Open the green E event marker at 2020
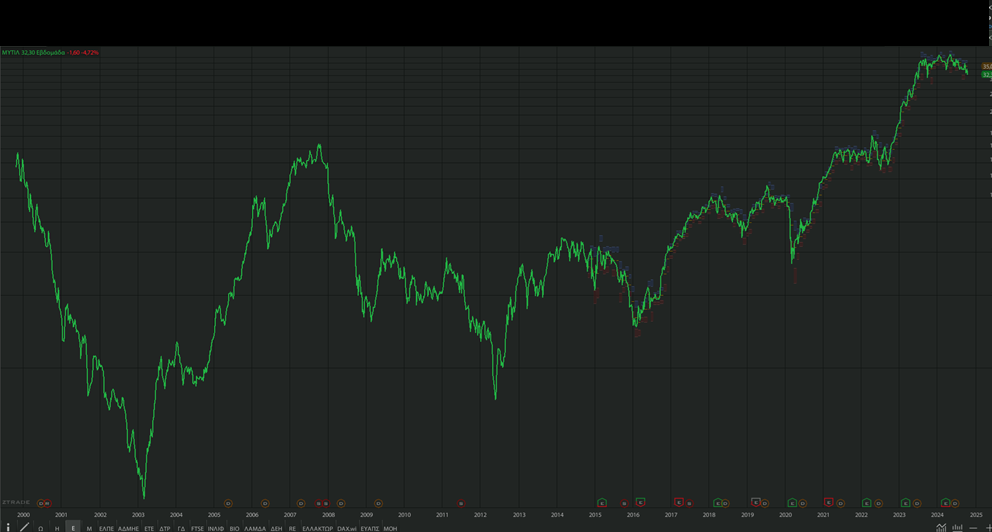This screenshot has height=532, width=992. [x=792, y=503]
